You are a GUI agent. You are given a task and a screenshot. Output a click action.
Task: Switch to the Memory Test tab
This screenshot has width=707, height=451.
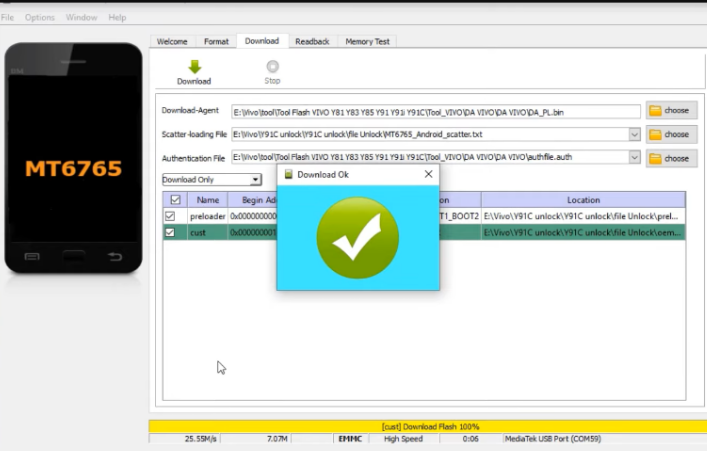pos(367,41)
